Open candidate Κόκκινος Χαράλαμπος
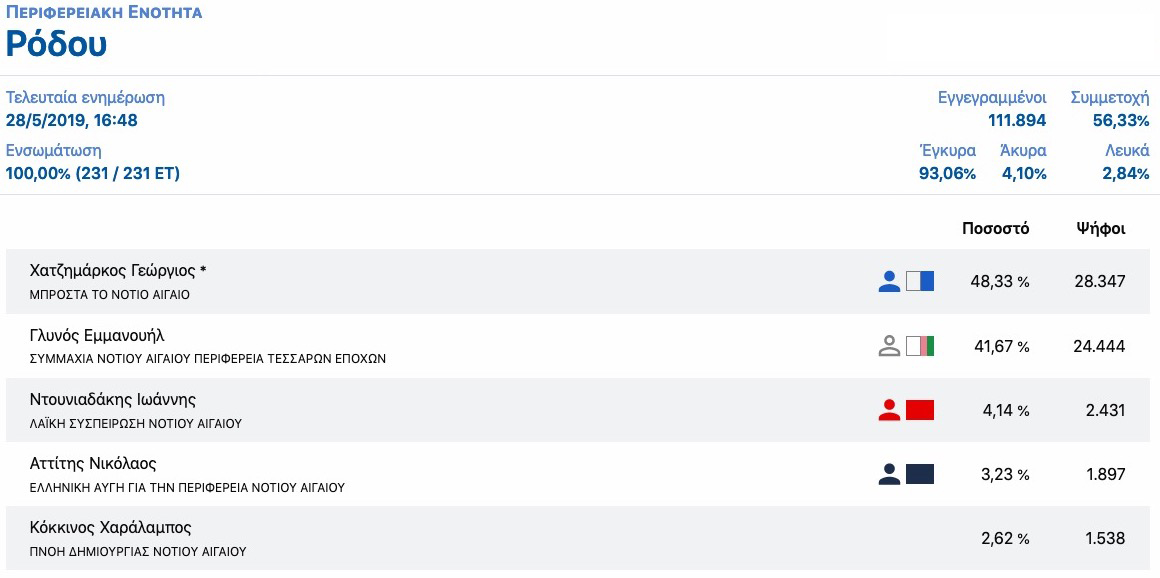 tap(111, 527)
